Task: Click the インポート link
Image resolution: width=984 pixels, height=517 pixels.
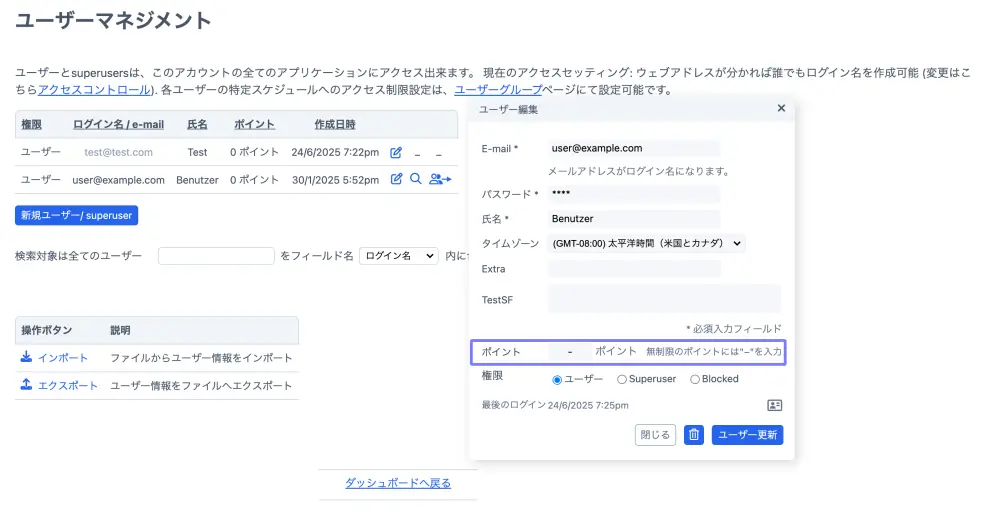Action: [63, 358]
